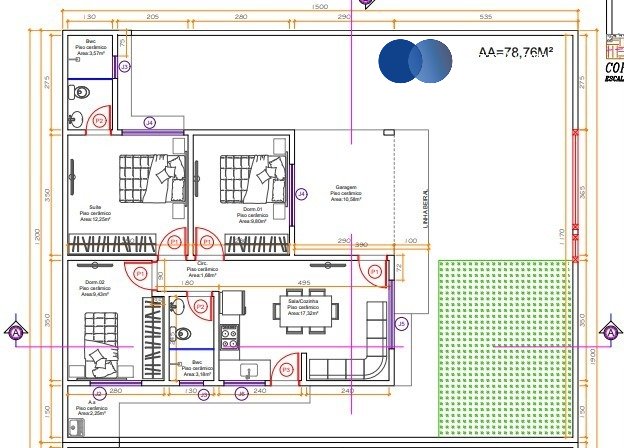Click the P2 door tag of lower Bwc
The image size is (624, 448).
pyautogui.click(x=201, y=307)
